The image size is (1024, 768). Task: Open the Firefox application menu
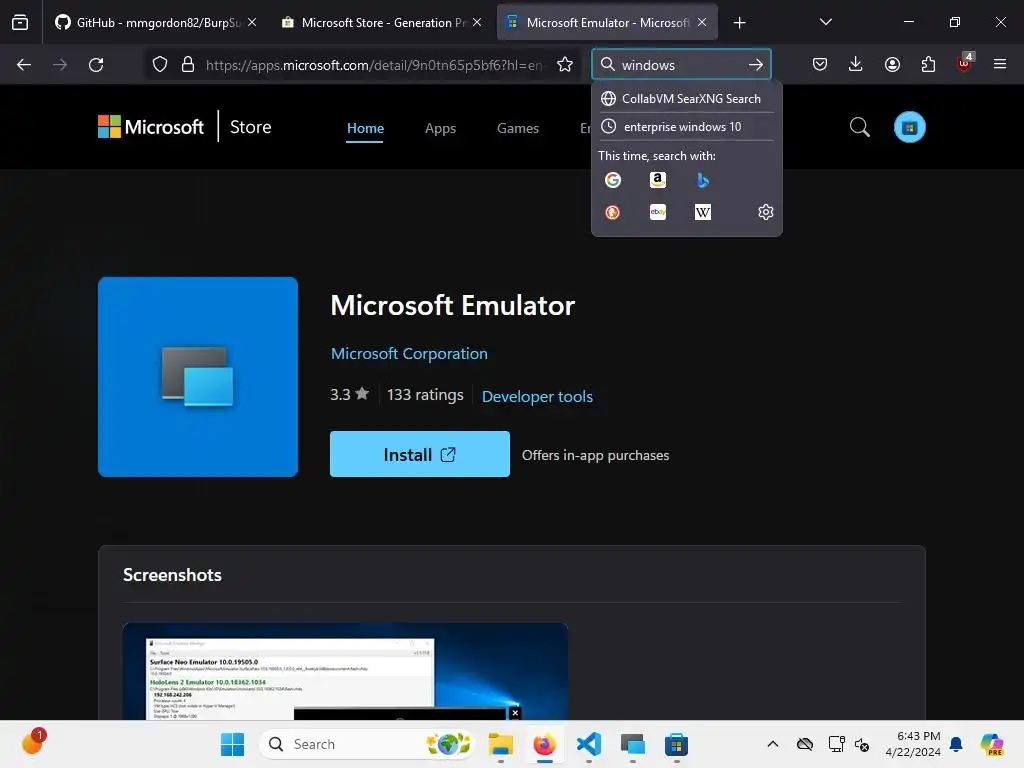click(x=1000, y=65)
